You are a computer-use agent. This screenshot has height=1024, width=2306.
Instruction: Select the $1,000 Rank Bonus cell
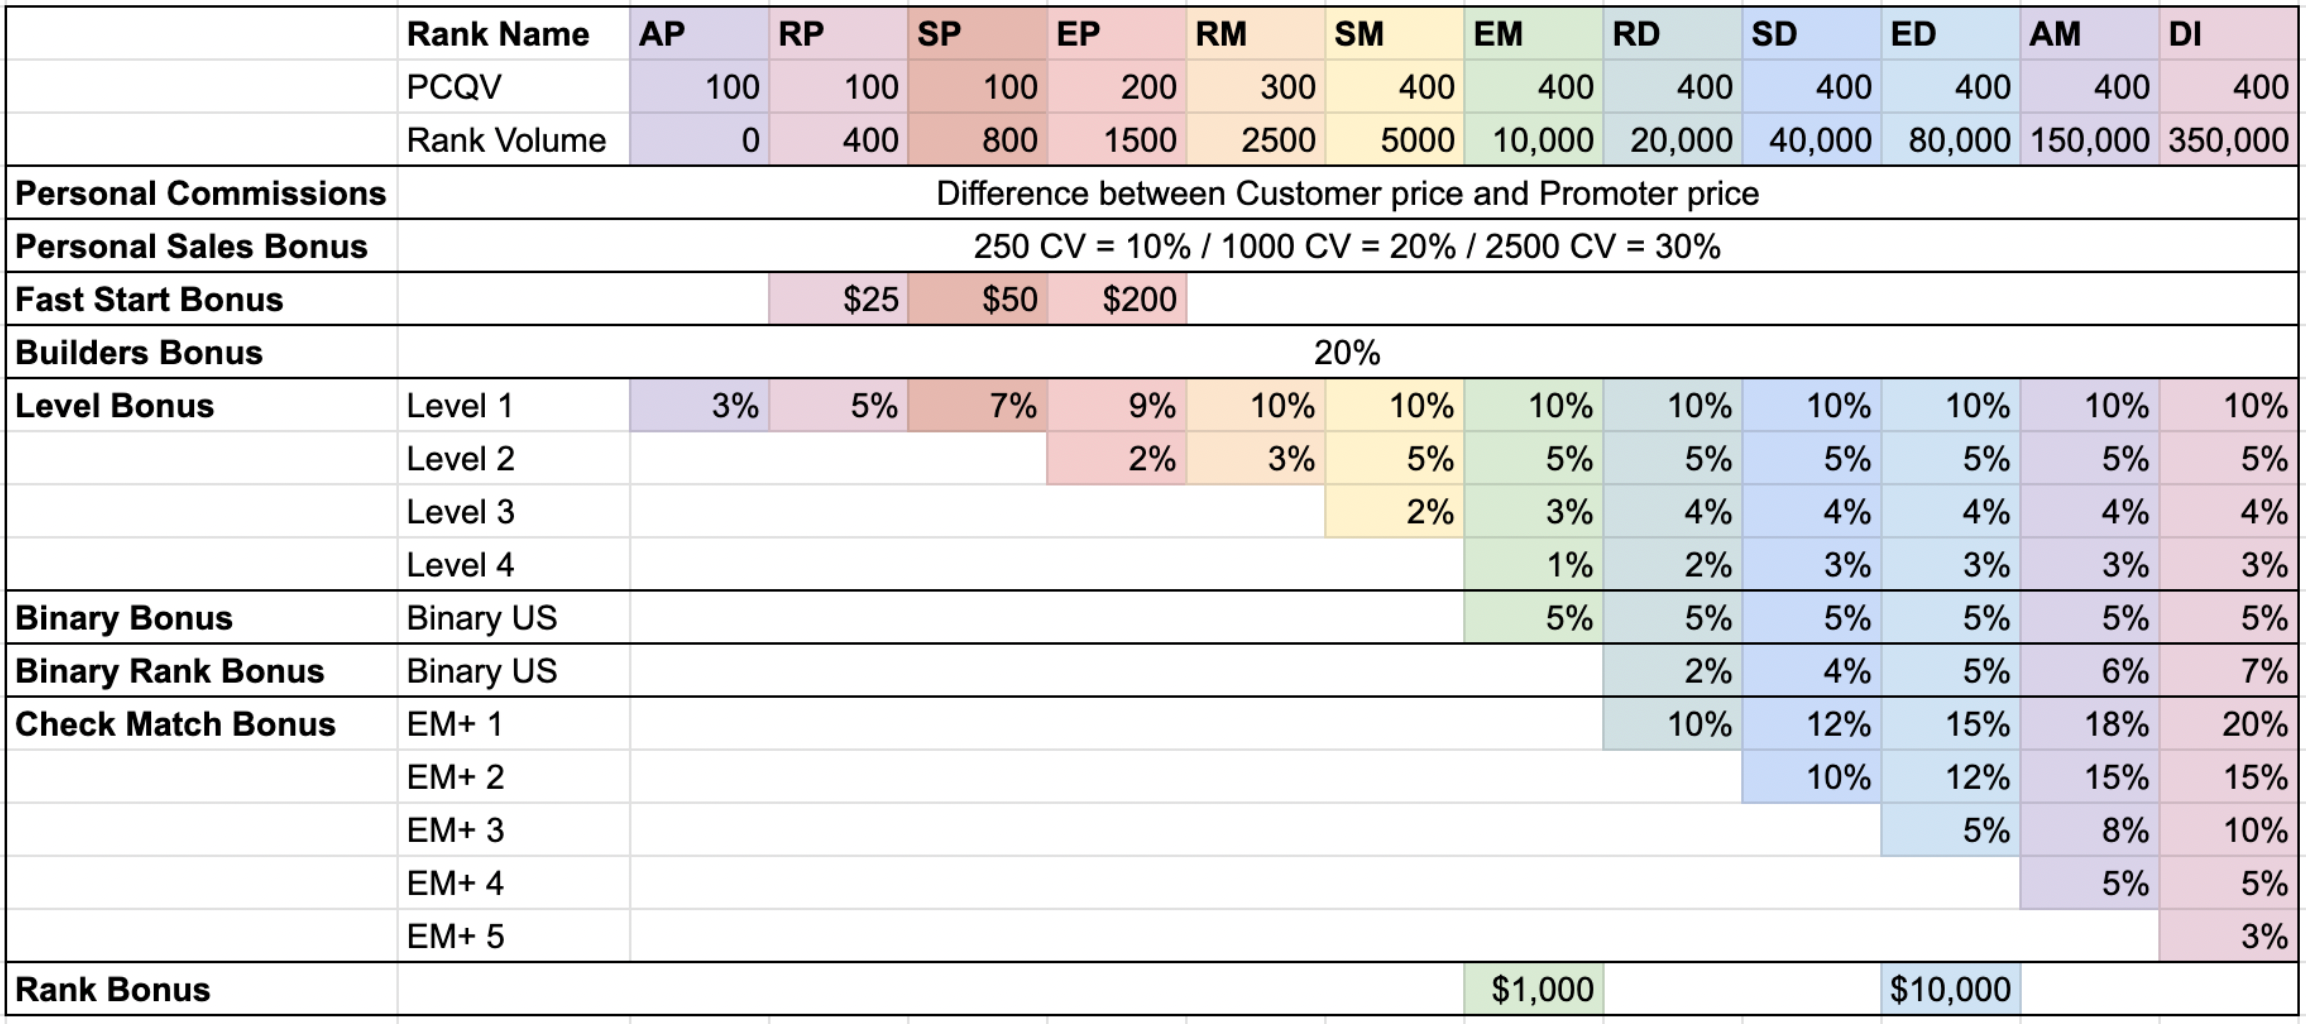click(1534, 989)
